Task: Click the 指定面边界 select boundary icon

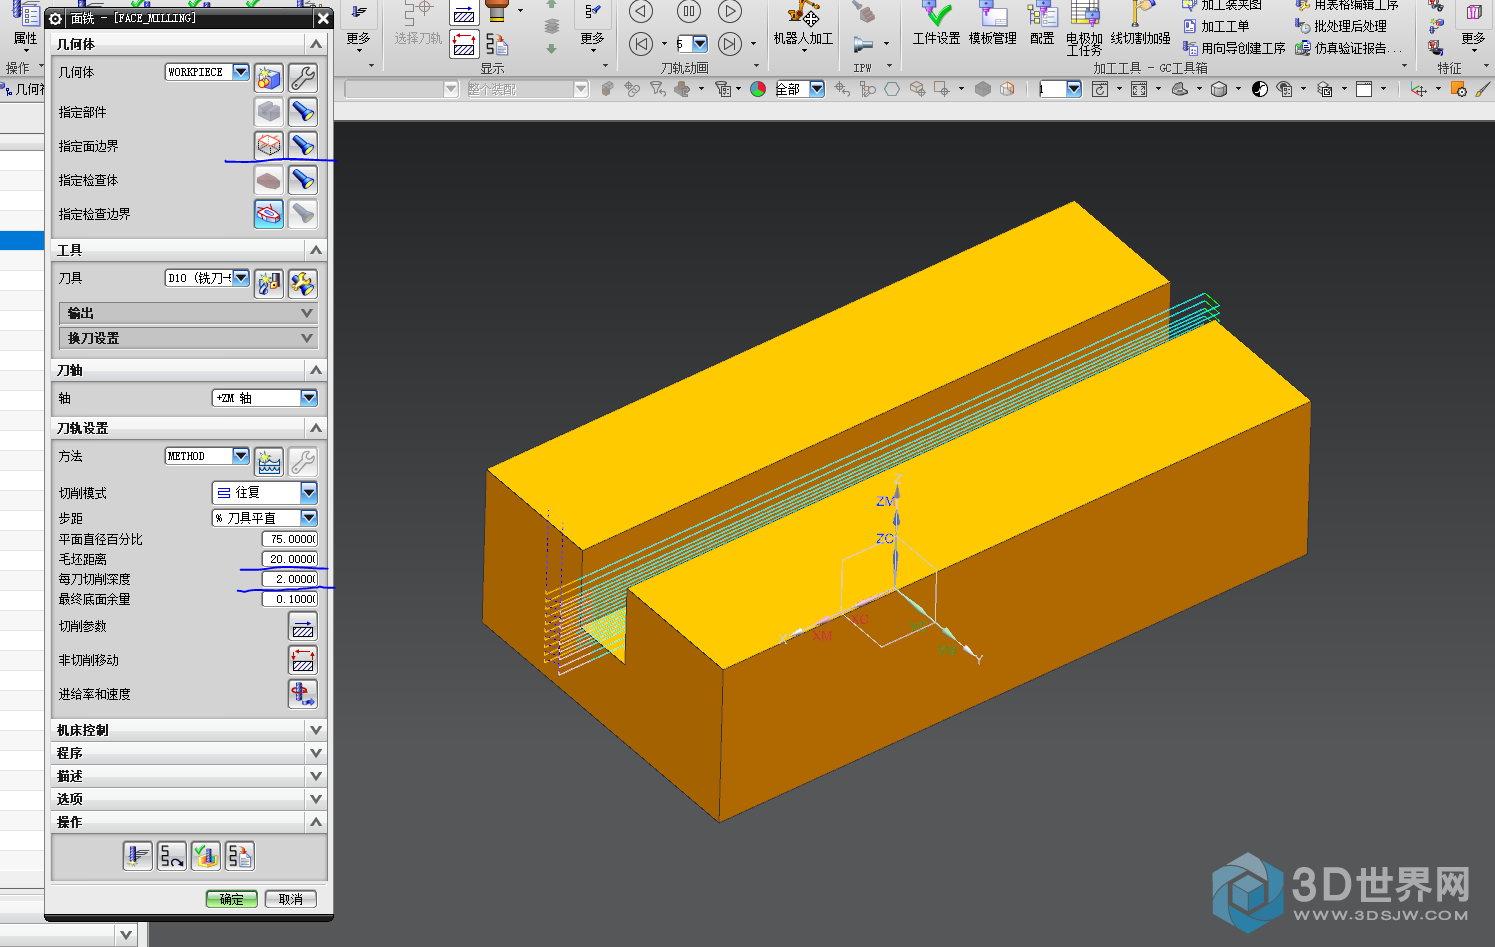Action: point(268,145)
